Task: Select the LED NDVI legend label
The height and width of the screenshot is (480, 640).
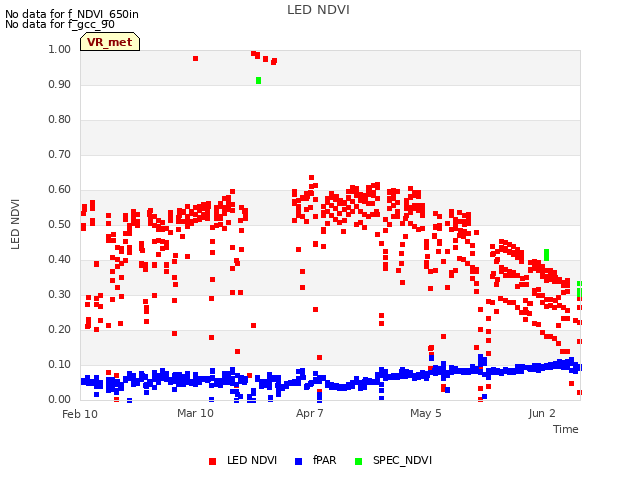Action: 252,460
